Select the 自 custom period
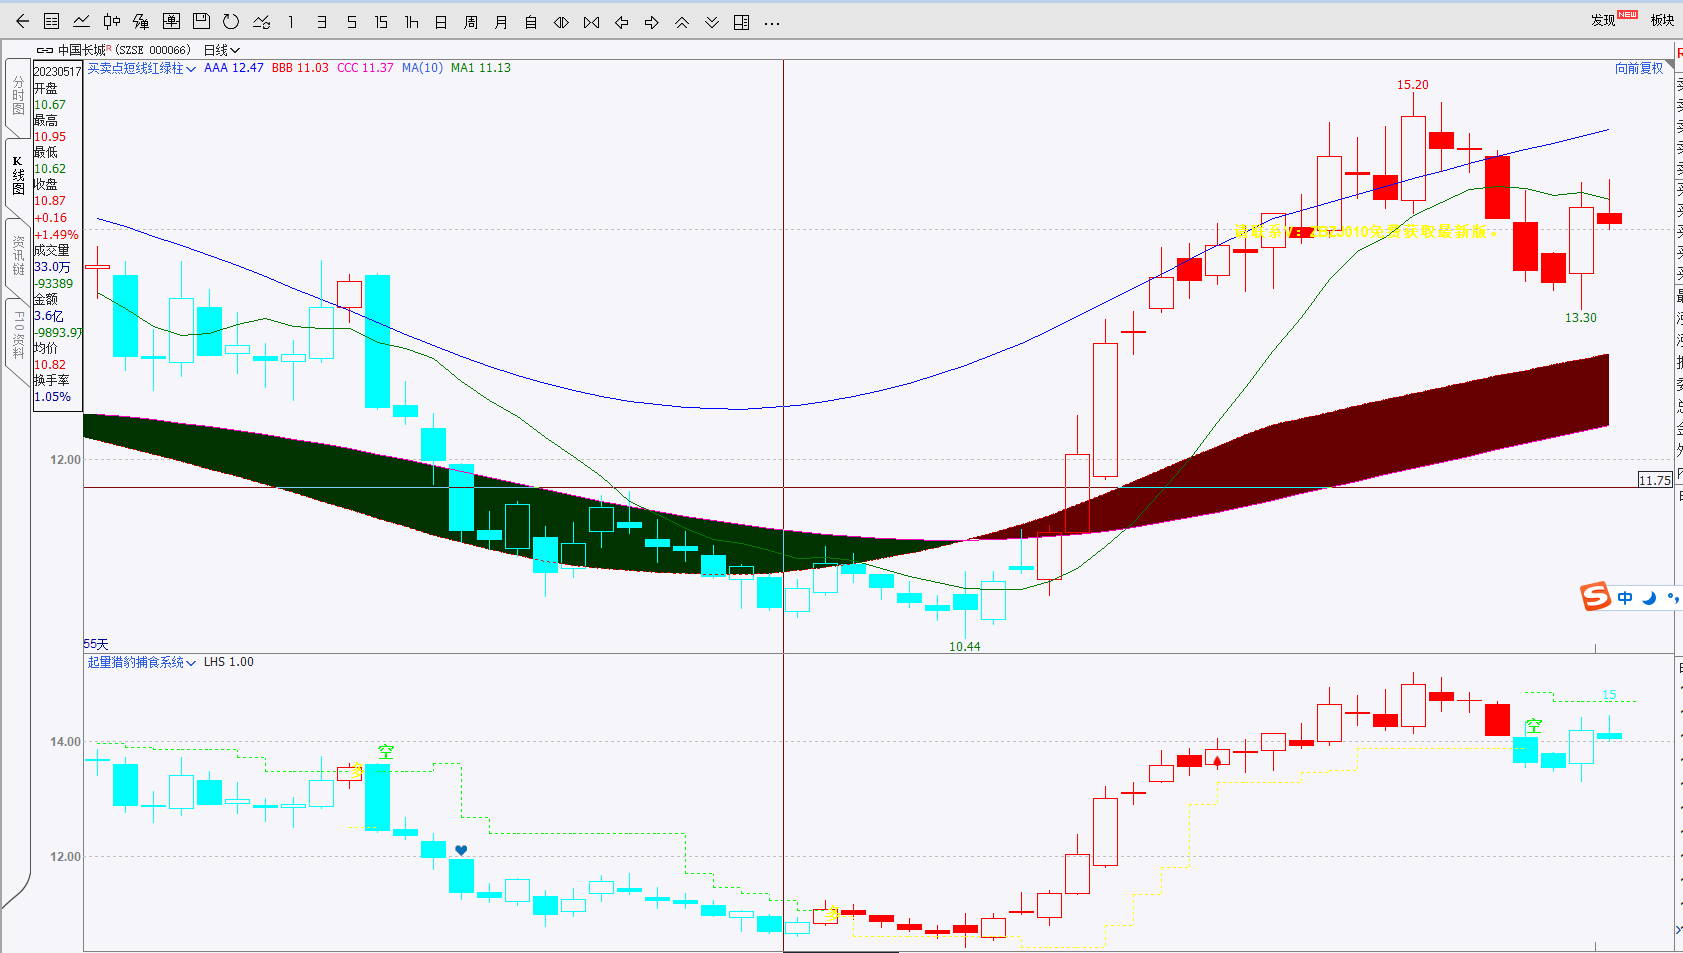This screenshot has width=1683, height=953. (x=531, y=21)
